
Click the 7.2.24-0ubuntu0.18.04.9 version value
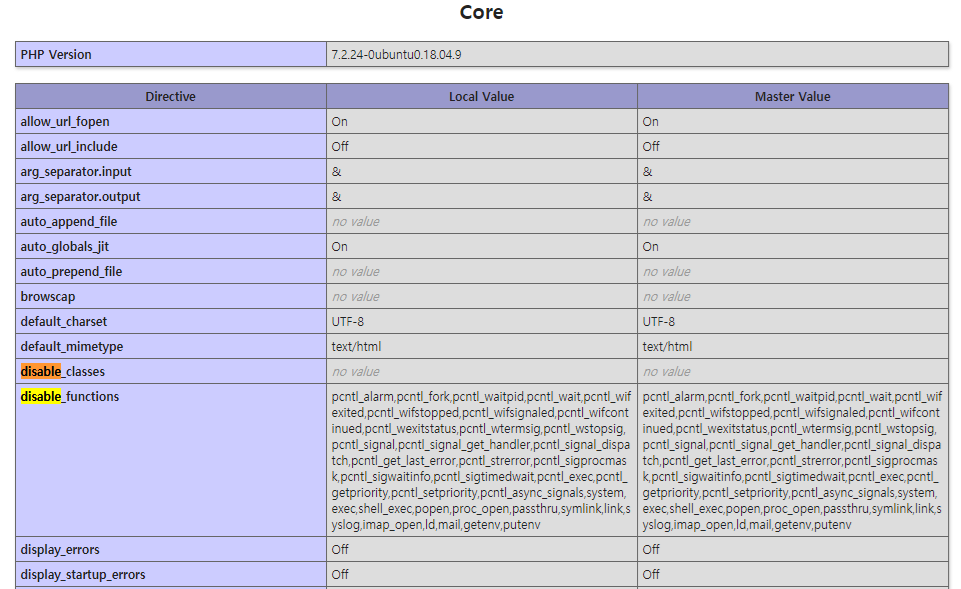[x=397, y=55]
